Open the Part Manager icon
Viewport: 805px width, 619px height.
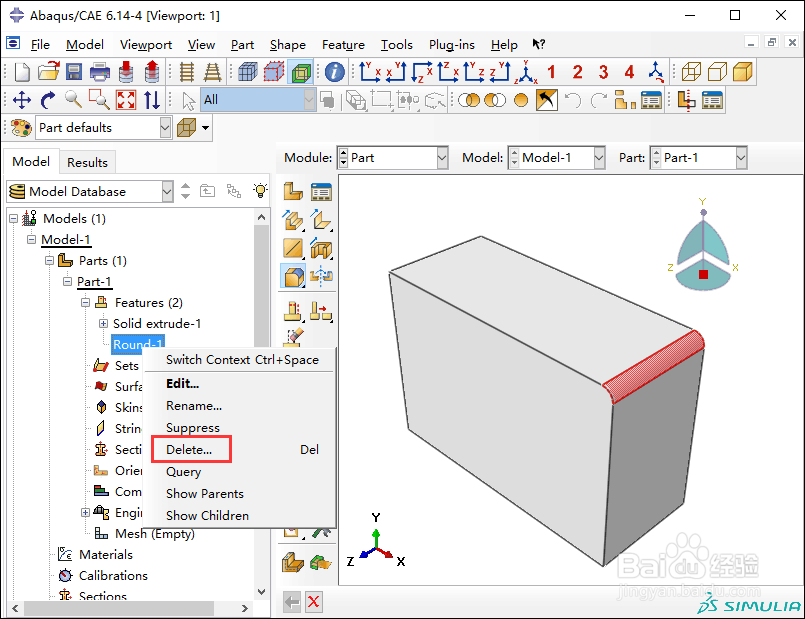(x=321, y=191)
